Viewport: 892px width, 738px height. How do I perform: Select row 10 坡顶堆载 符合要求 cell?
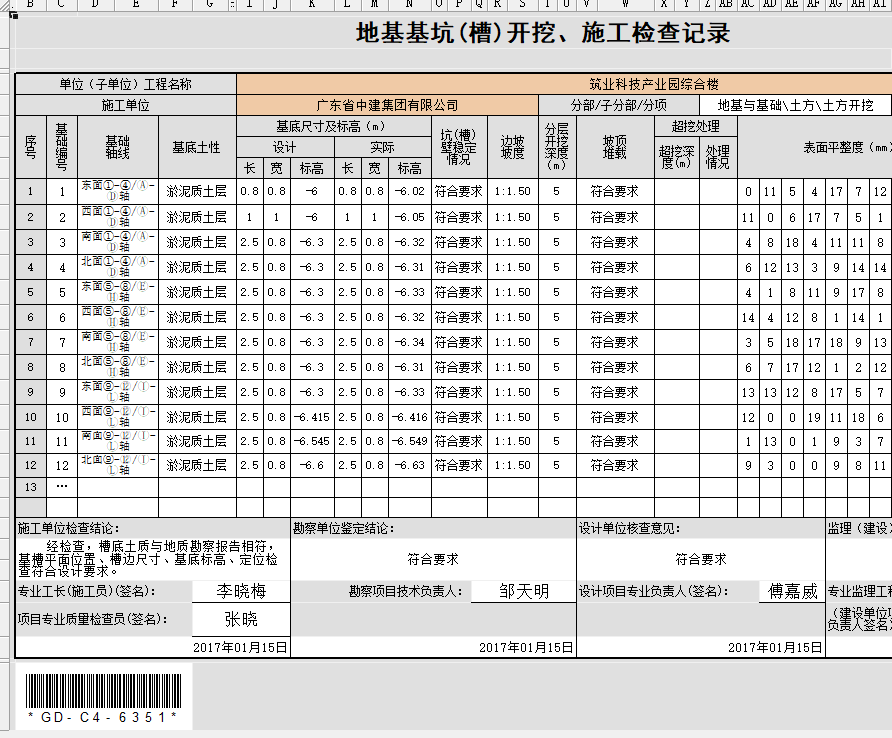tap(615, 417)
